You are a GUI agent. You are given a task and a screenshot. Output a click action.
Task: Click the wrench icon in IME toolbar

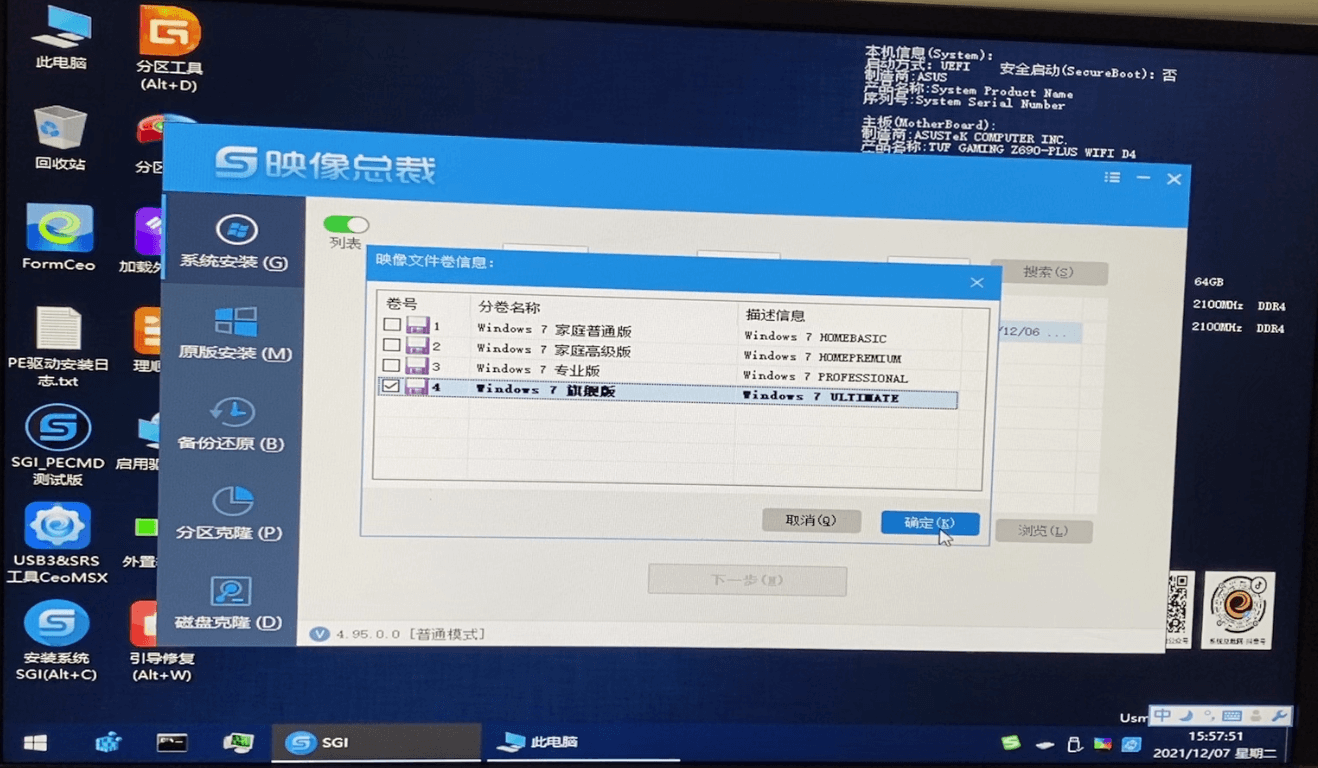(x=1279, y=715)
